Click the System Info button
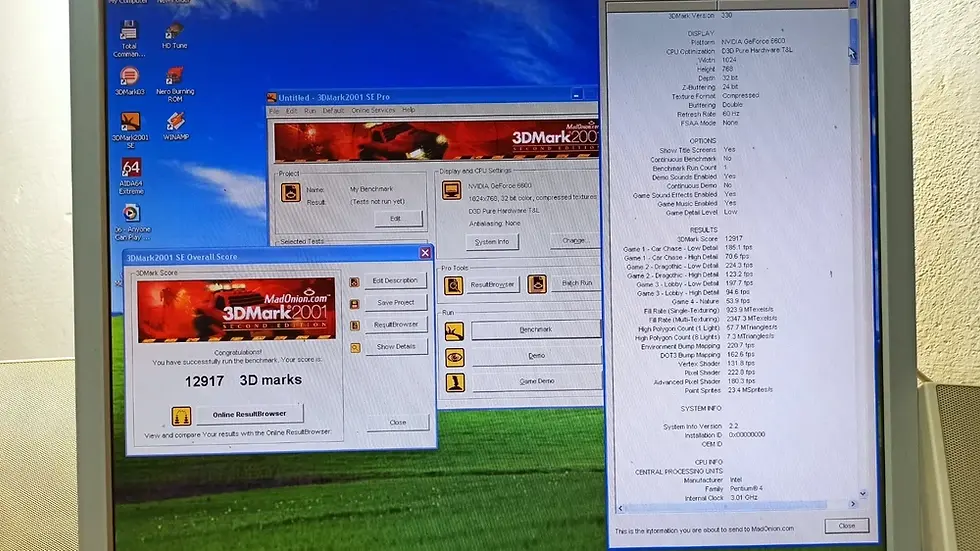 click(492, 242)
